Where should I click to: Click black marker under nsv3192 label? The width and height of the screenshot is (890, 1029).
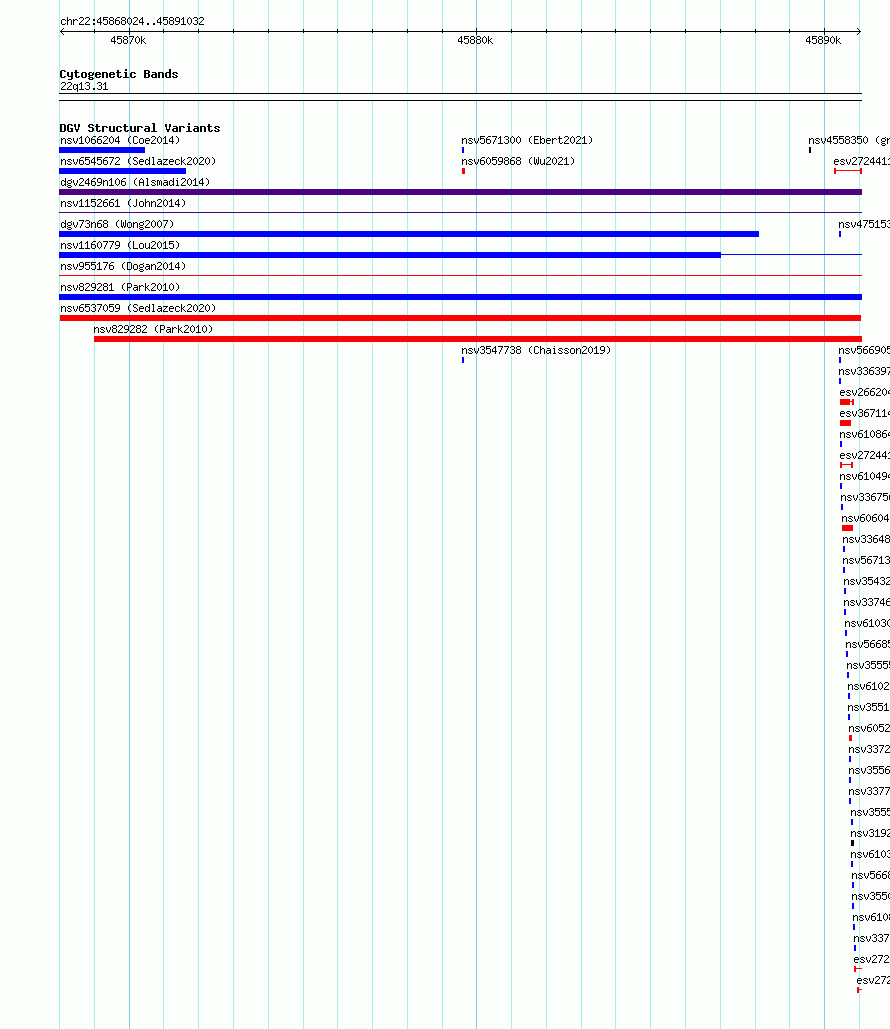pos(853,843)
